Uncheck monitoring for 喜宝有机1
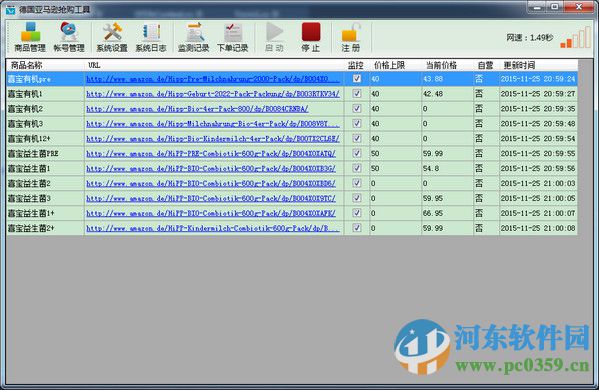599x390 pixels. tap(357, 94)
